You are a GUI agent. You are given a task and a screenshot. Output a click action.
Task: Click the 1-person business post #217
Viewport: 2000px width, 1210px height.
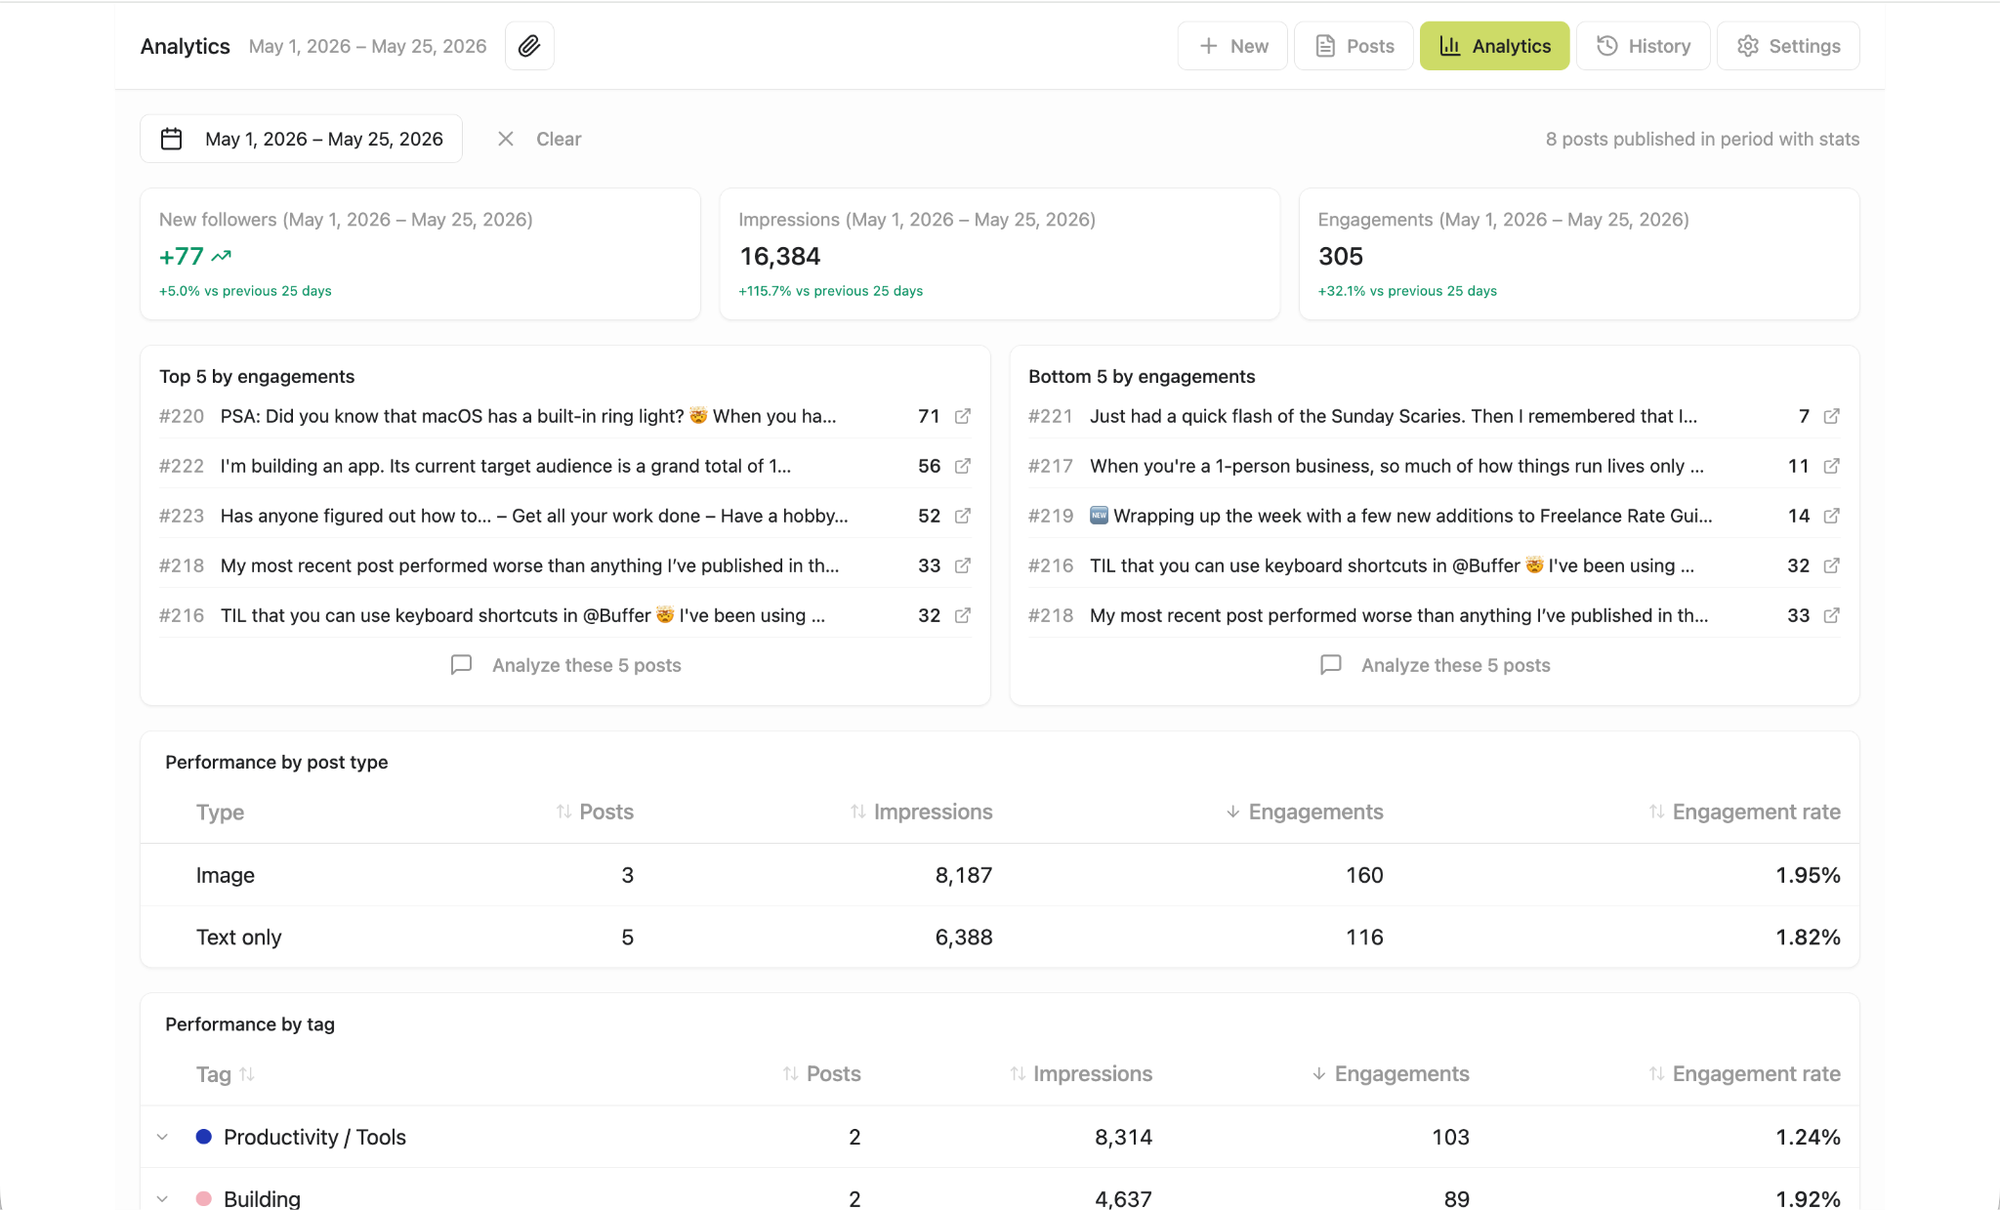point(1397,466)
